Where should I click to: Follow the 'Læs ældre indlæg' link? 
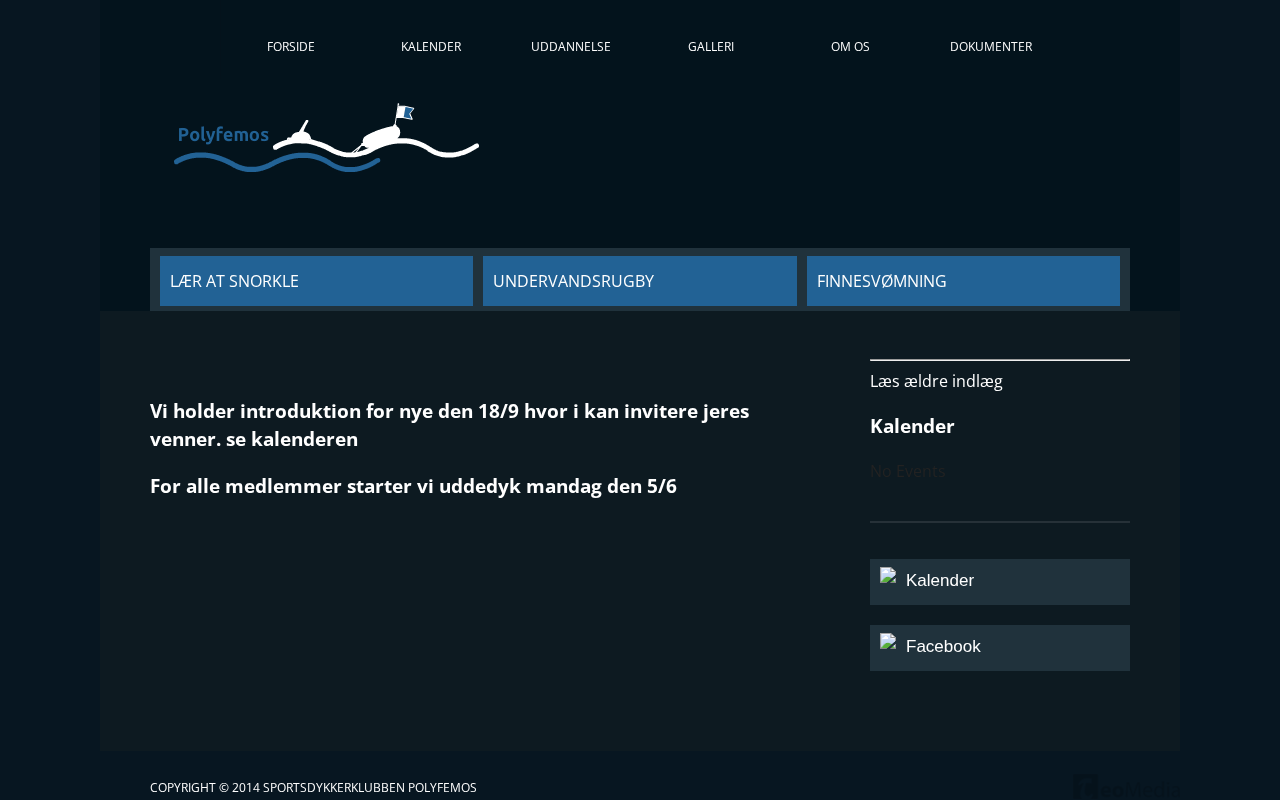coord(936,381)
